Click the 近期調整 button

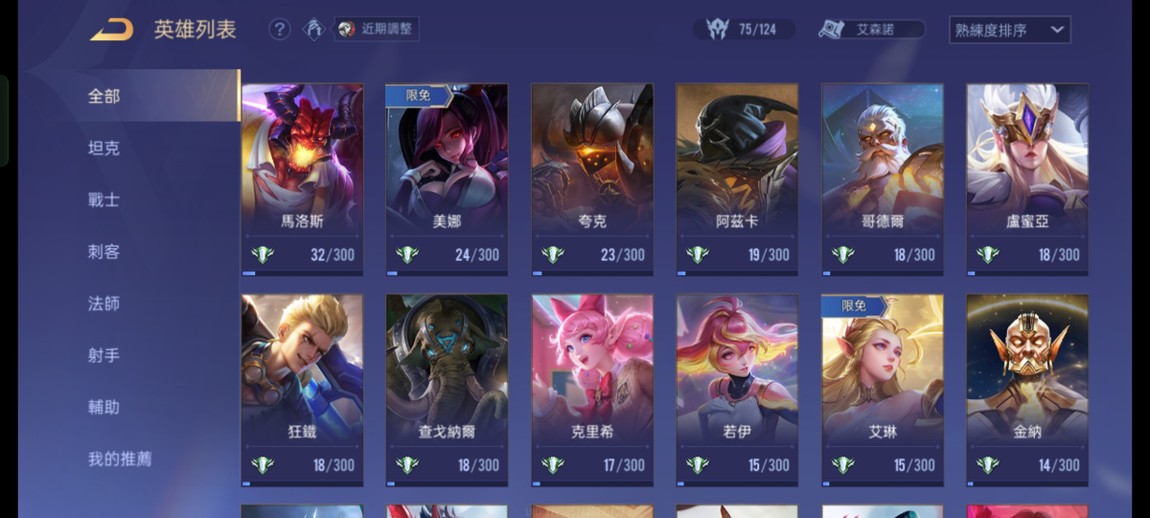click(377, 29)
